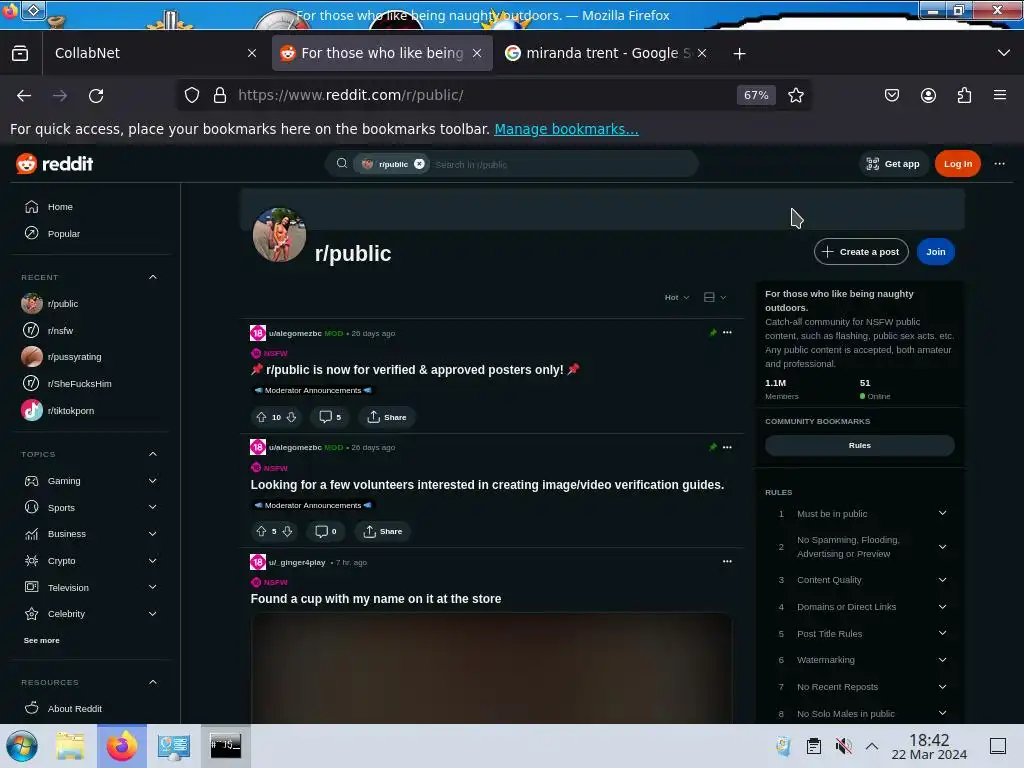
Task: Reload the current page
Action: point(96,95)
